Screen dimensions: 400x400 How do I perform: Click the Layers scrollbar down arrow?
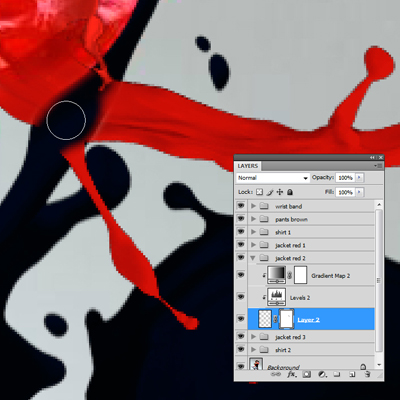coord(379,365)
